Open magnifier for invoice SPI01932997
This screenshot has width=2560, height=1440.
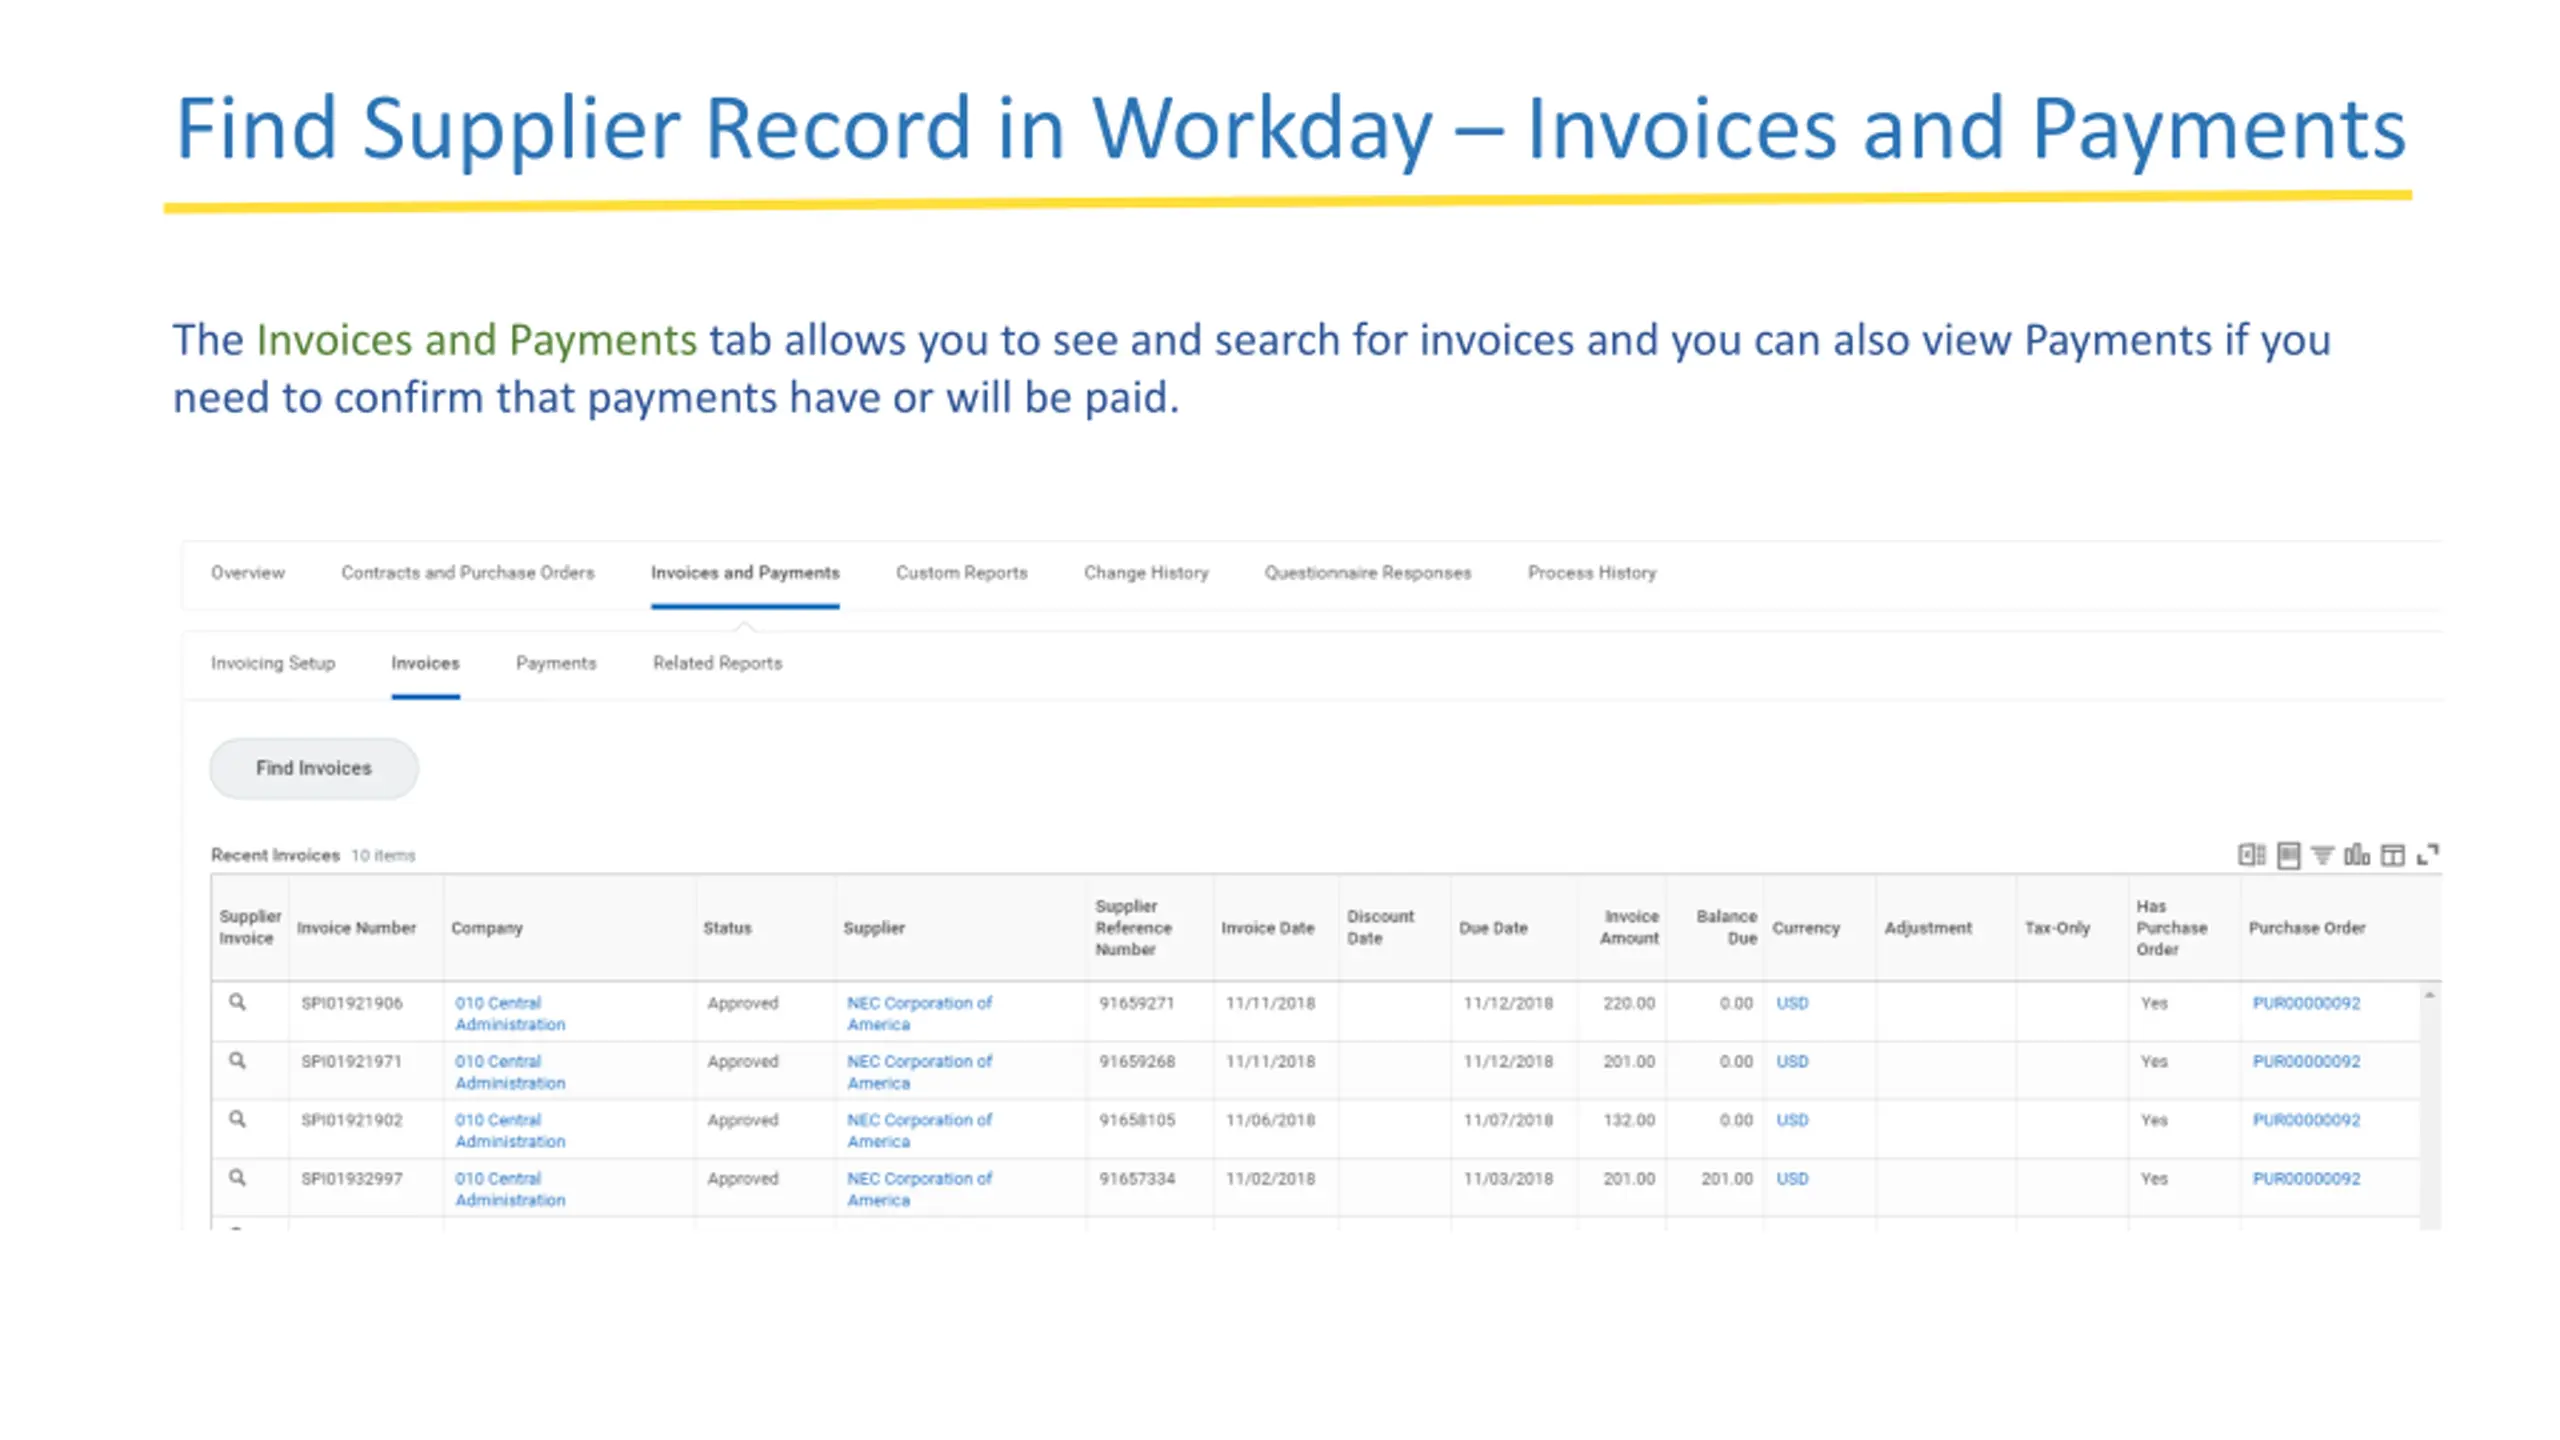click(x=237, y=1177)
